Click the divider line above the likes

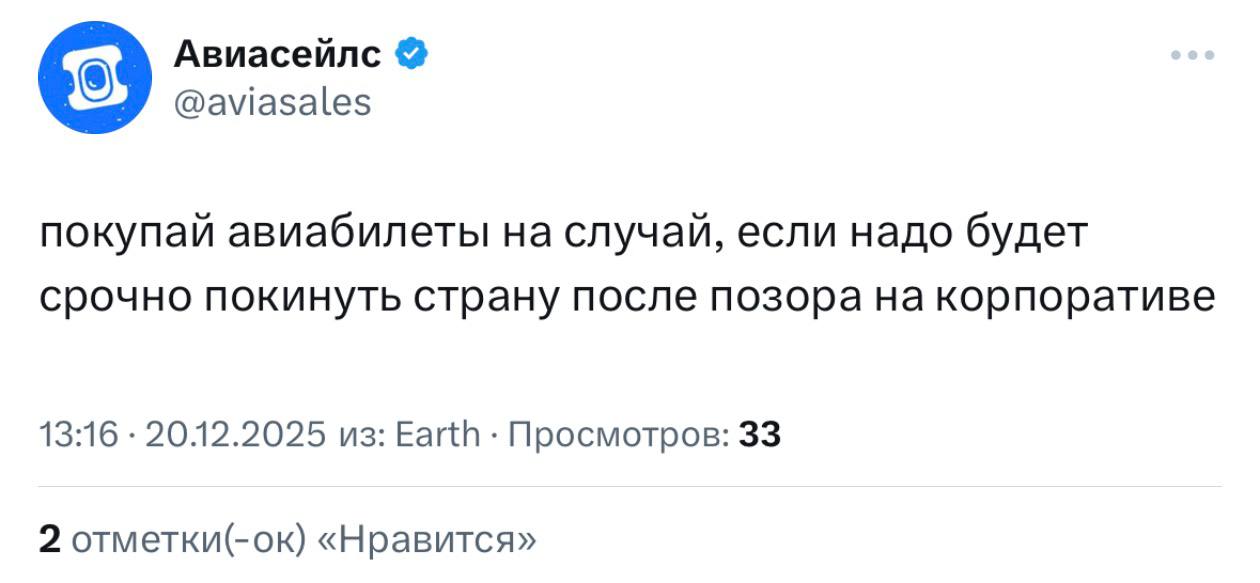(630, 486)
